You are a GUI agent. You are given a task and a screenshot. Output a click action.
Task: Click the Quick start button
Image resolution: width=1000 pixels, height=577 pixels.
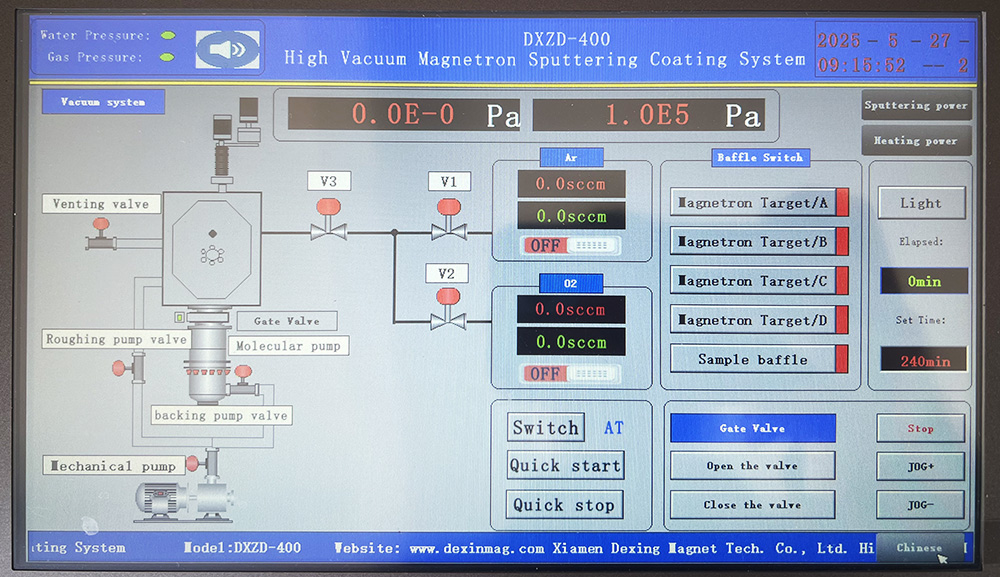[565, 466]
